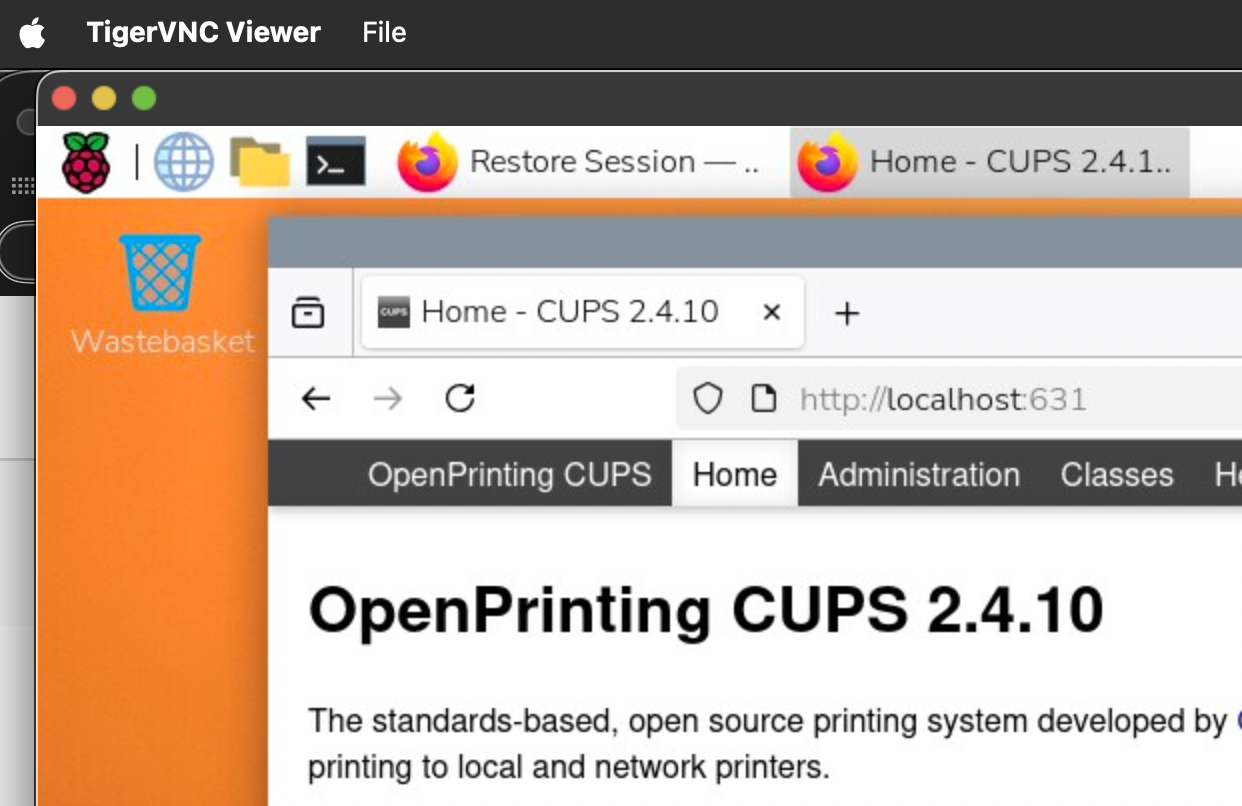
Task: Open the Wastebasket desktop icon
Action: [161, 295]
